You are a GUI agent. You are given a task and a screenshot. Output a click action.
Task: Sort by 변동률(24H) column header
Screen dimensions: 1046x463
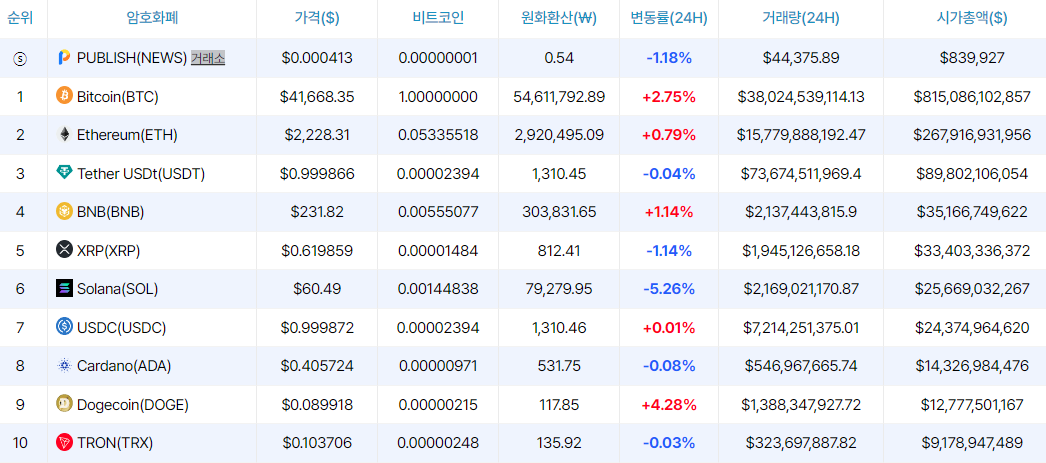point(668,18)
